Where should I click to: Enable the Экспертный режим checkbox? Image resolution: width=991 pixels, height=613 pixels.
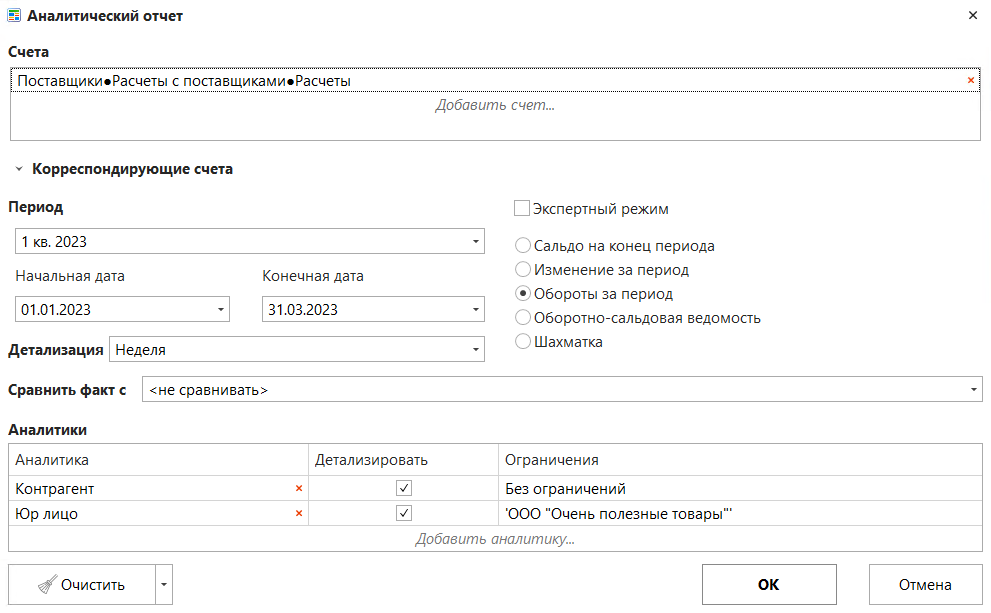[x=521, y=209]
